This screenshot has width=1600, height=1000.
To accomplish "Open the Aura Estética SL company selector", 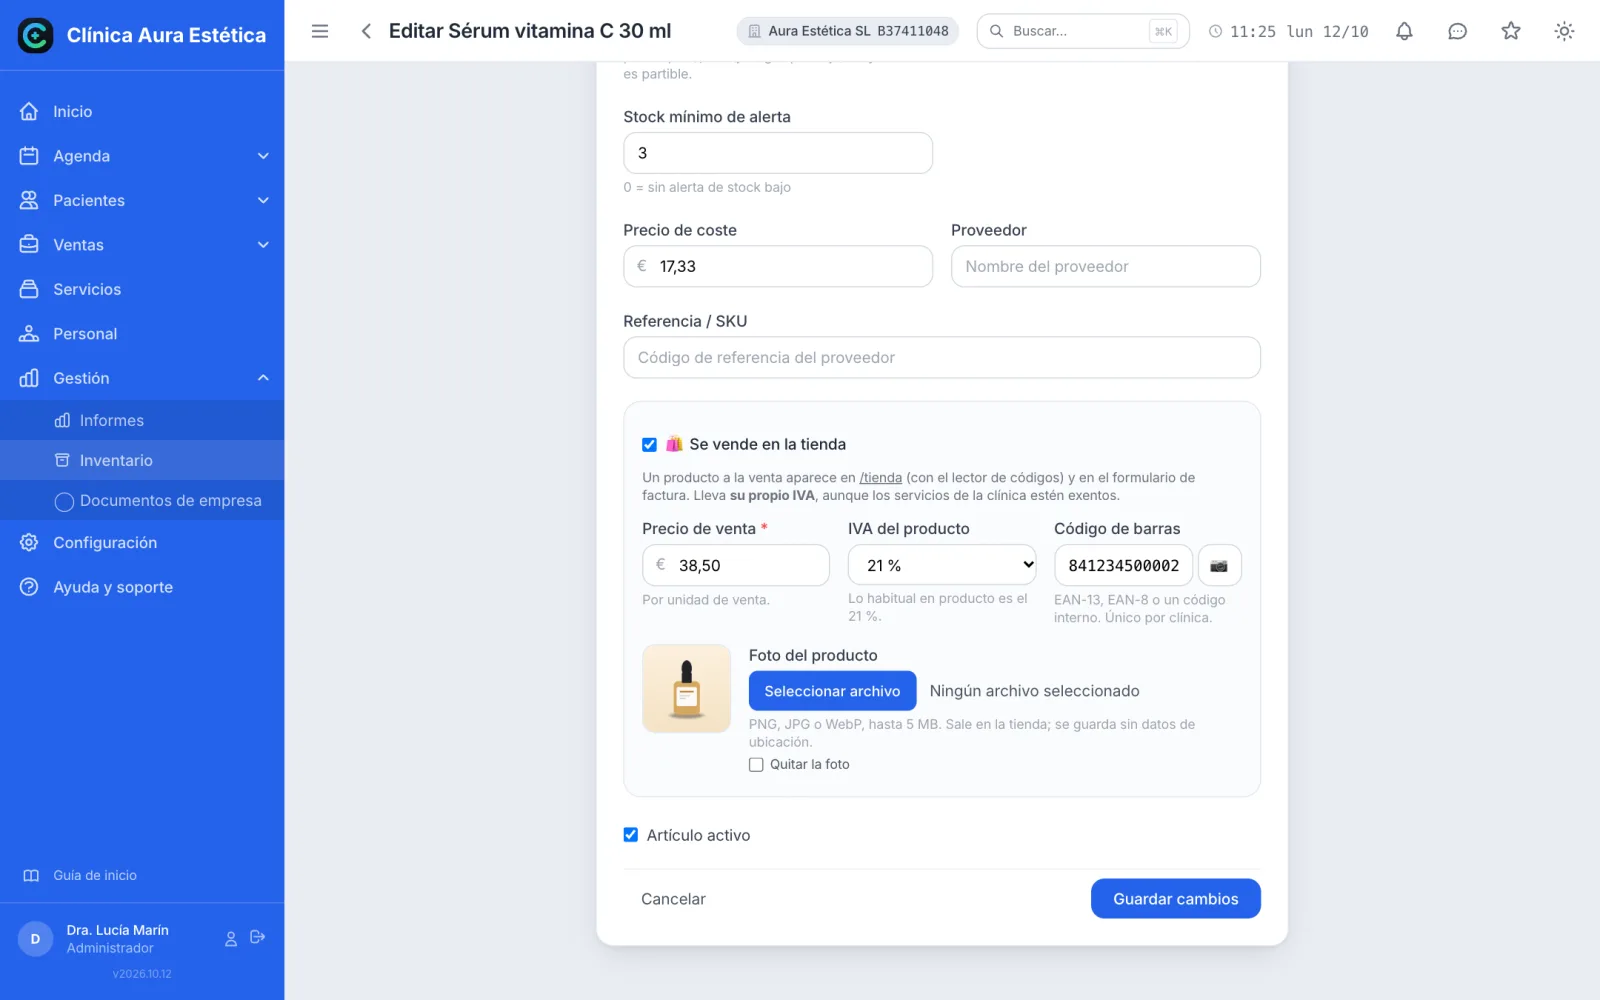I will [848, 31].
